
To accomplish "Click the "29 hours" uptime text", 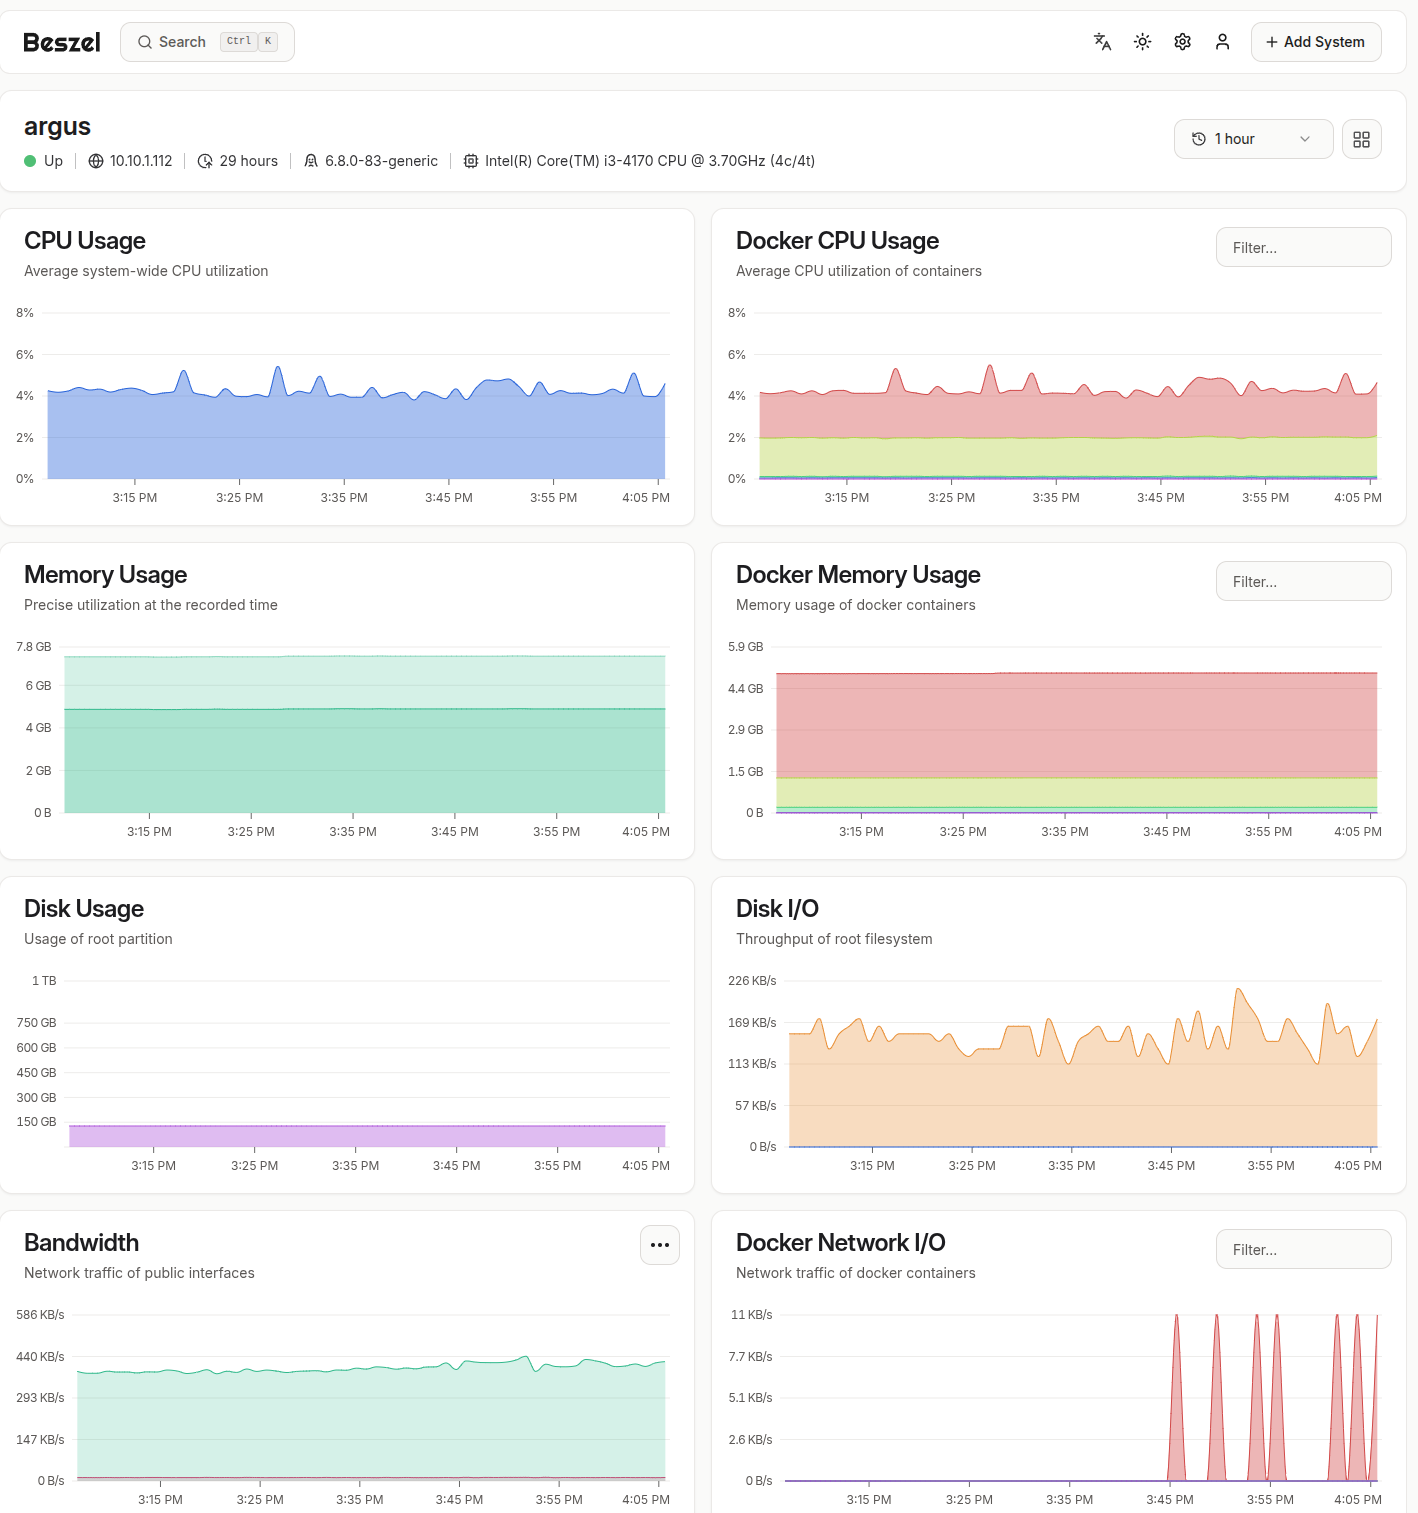I will 249,161.
